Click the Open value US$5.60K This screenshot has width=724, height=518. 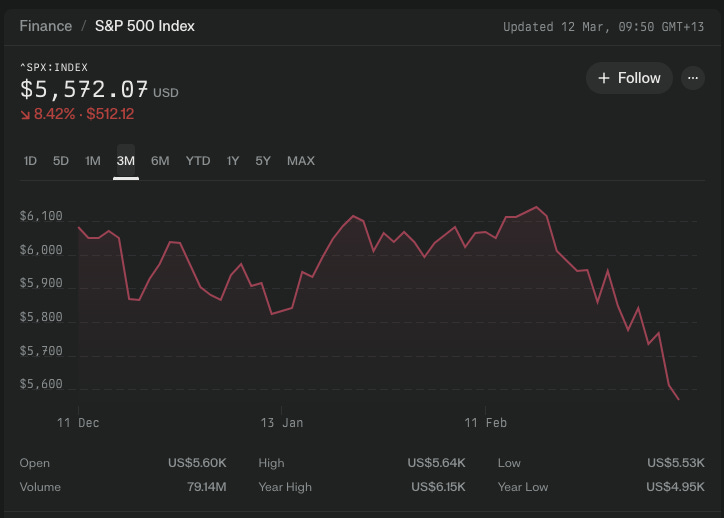197,463
